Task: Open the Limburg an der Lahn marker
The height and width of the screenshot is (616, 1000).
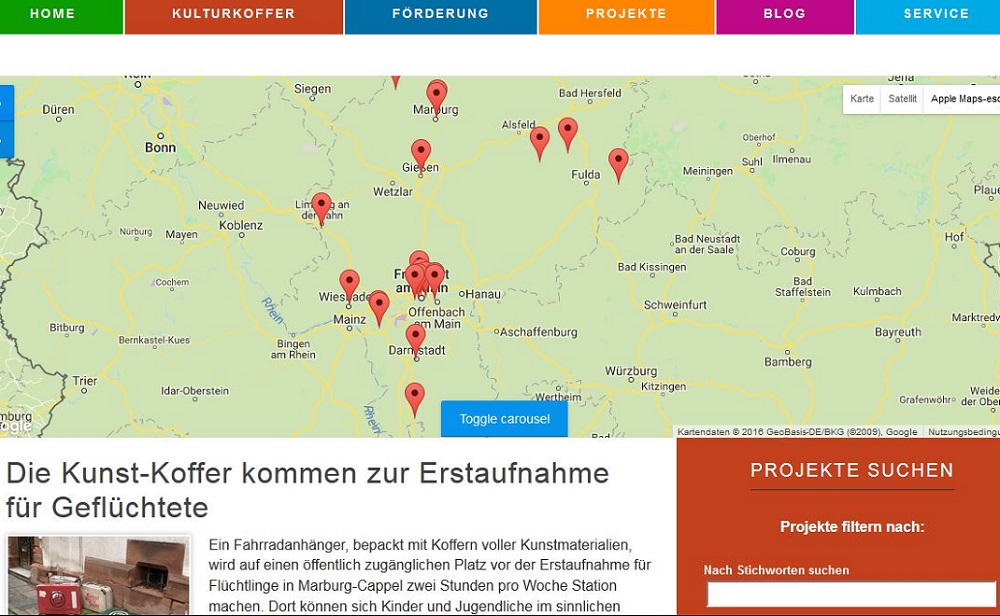Action: point(321,208)
